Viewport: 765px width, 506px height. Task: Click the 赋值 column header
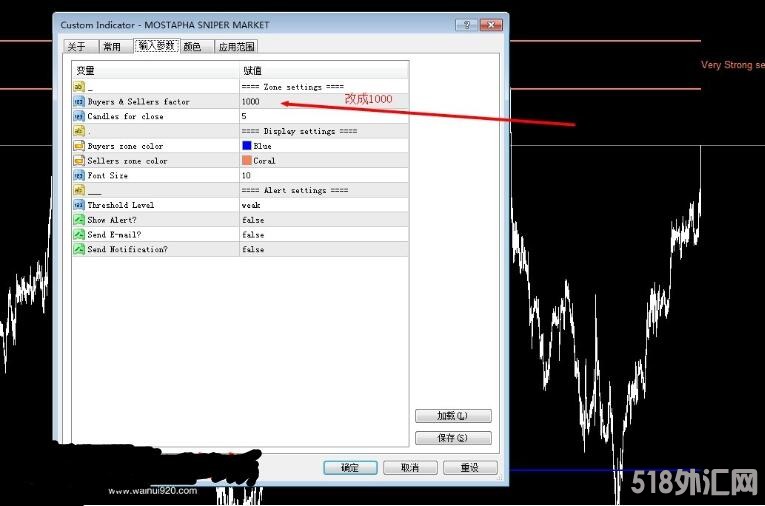click(324, 70)
